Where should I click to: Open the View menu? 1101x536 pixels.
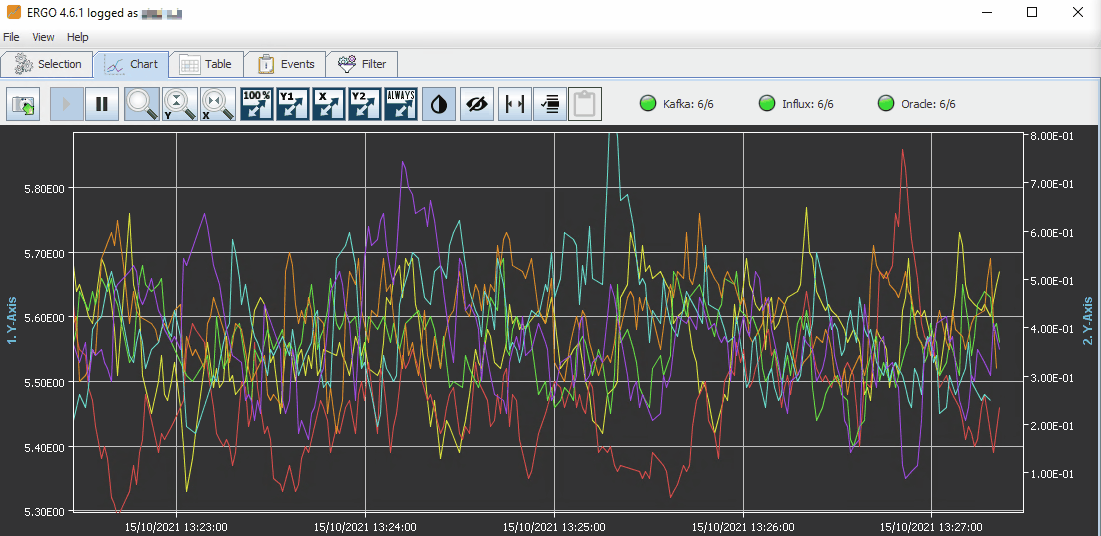(x=43, y=37)
